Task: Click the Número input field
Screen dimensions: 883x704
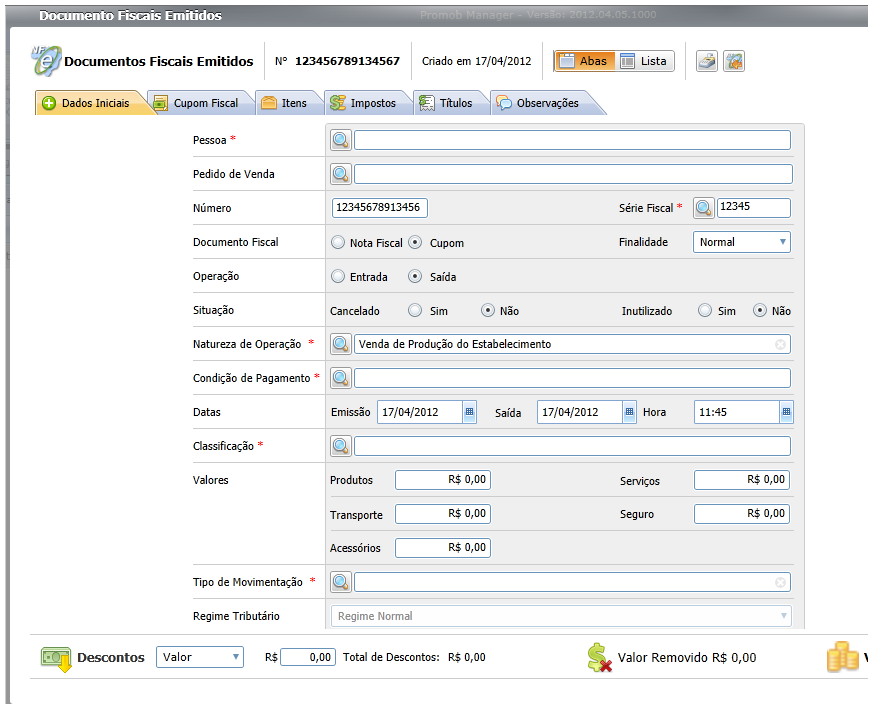Action: click(x=380, y=208)
